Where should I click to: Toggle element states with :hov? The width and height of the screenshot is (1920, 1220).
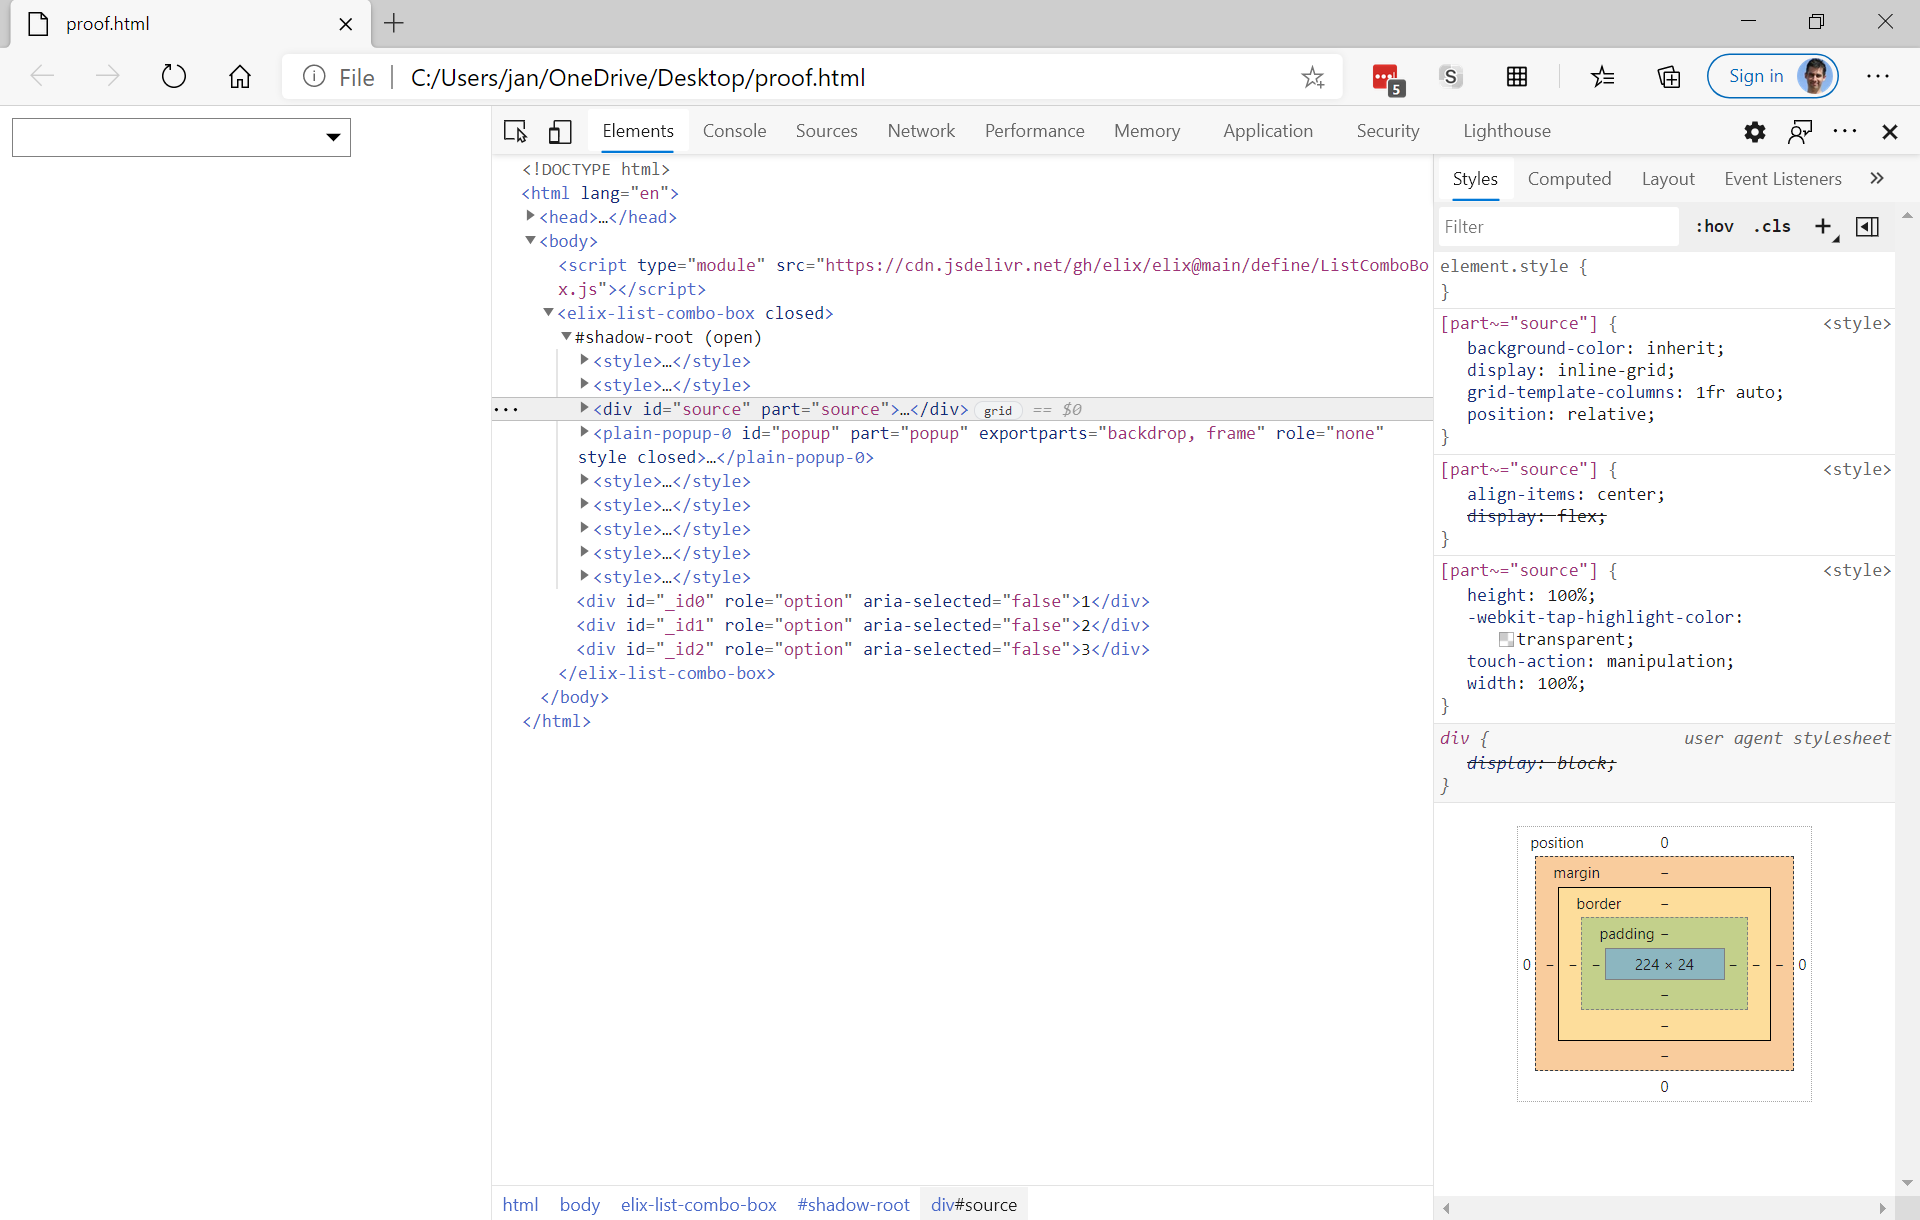(1713, 226)
